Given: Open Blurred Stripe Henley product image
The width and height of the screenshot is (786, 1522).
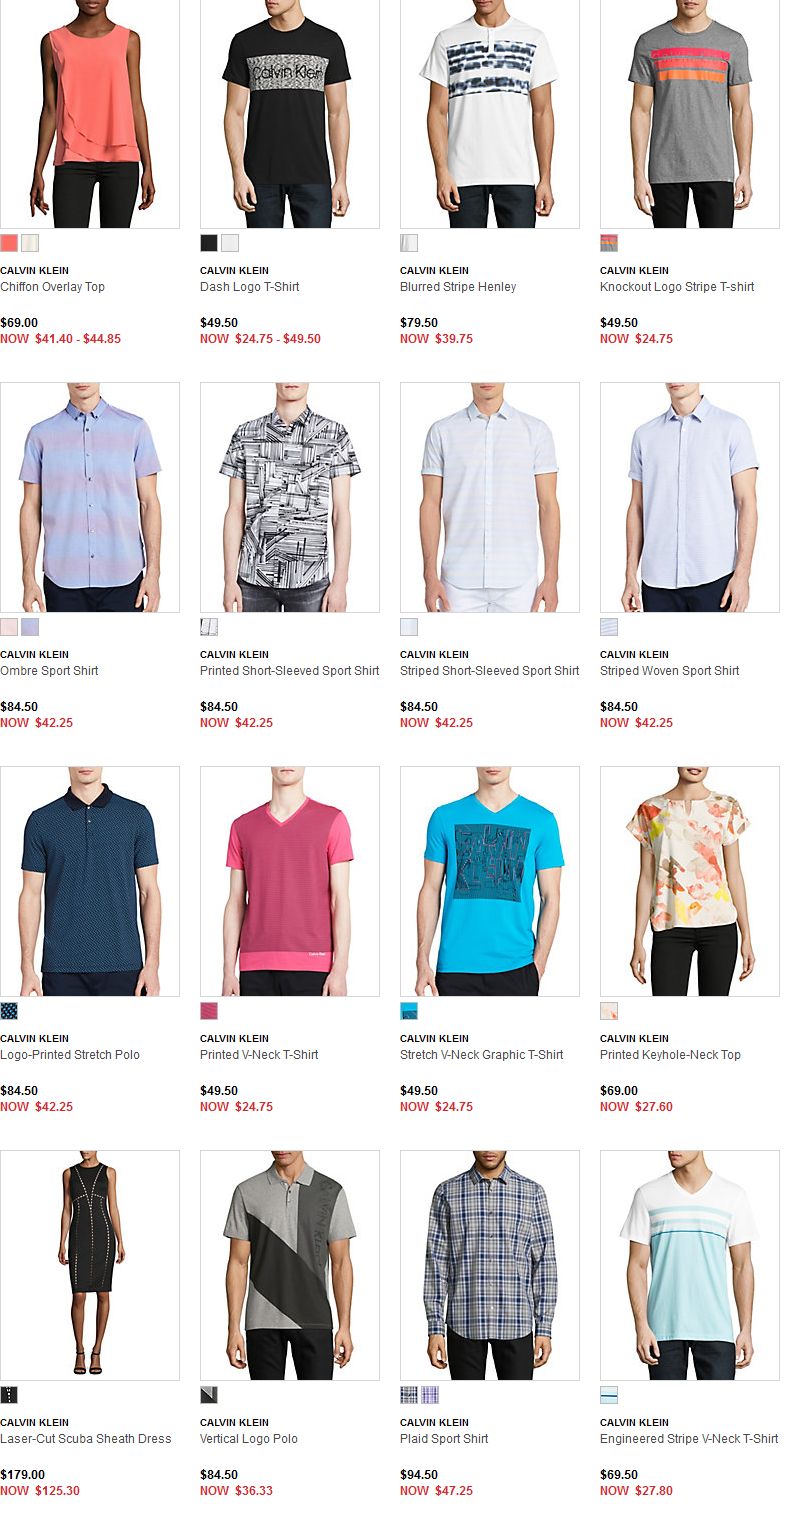Looking at the screenshot, I should point(490,114).
